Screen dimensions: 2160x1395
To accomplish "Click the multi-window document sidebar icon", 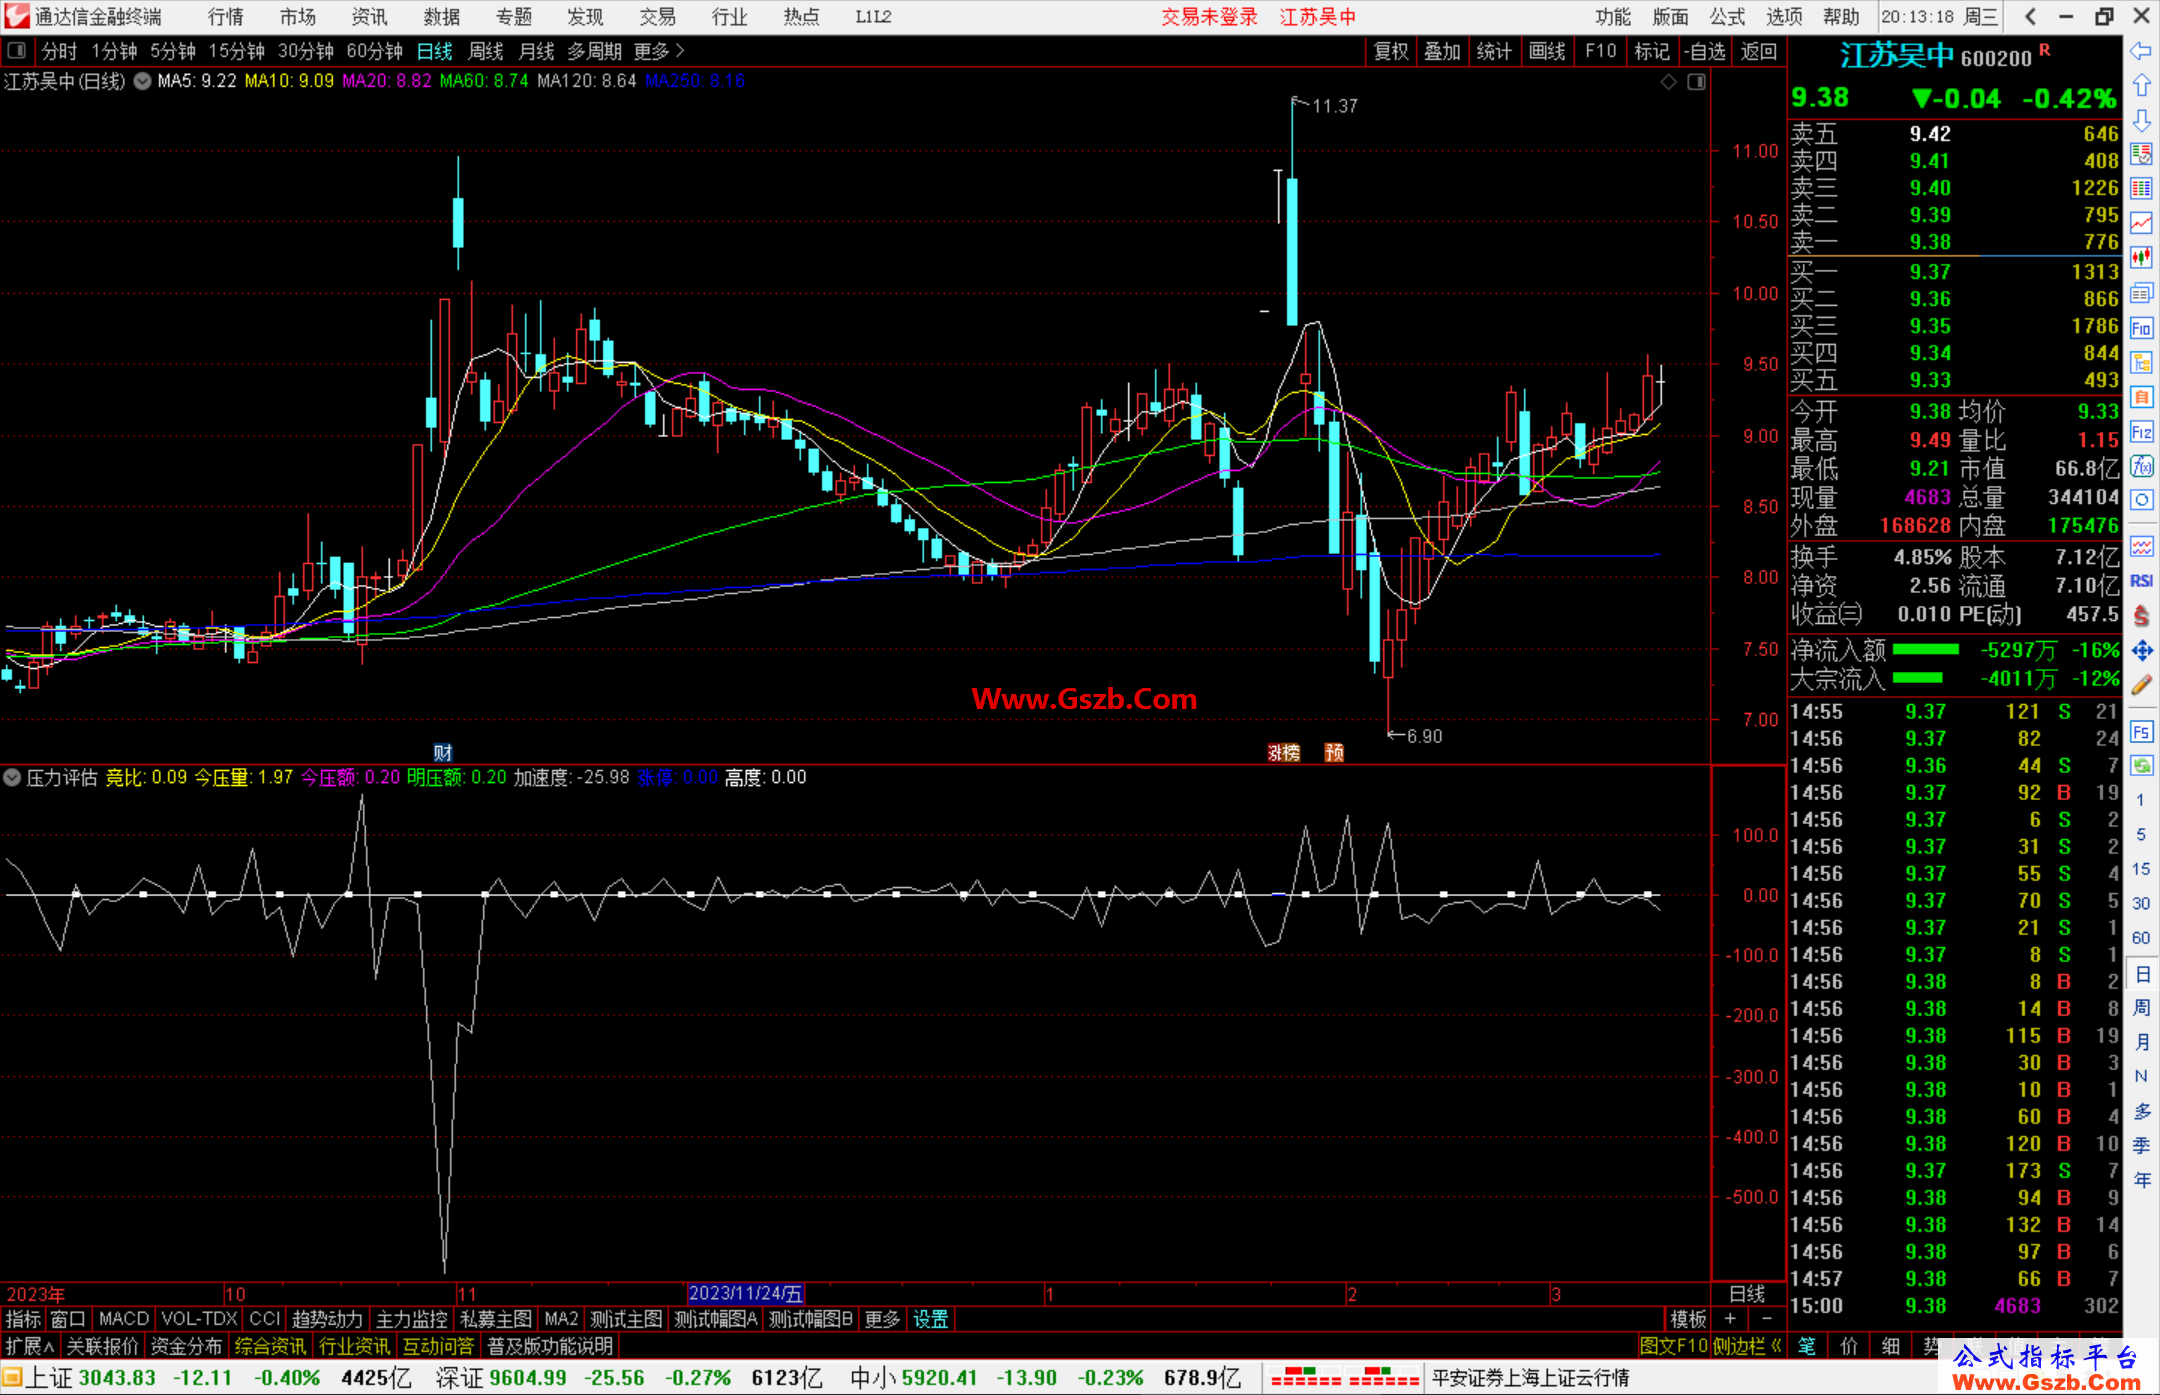I will tap(2141, 293).
